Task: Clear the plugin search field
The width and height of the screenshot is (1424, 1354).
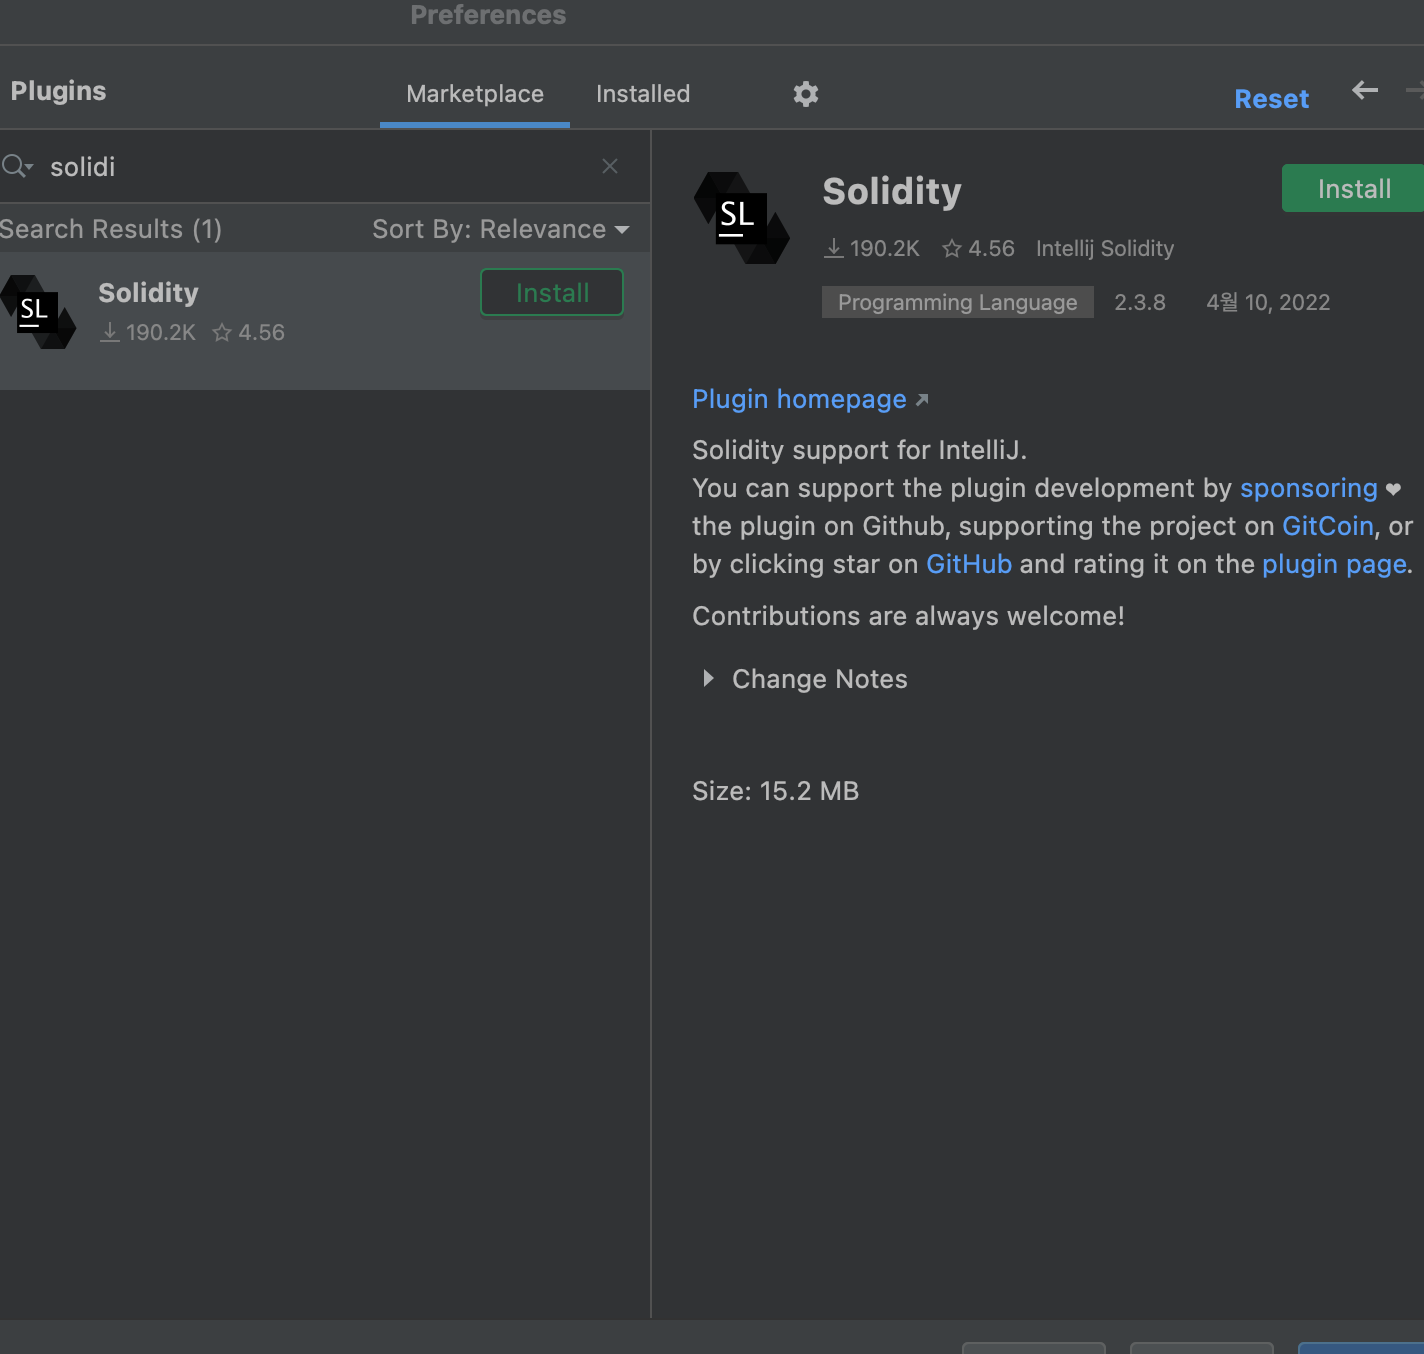Action: point(610,166)
